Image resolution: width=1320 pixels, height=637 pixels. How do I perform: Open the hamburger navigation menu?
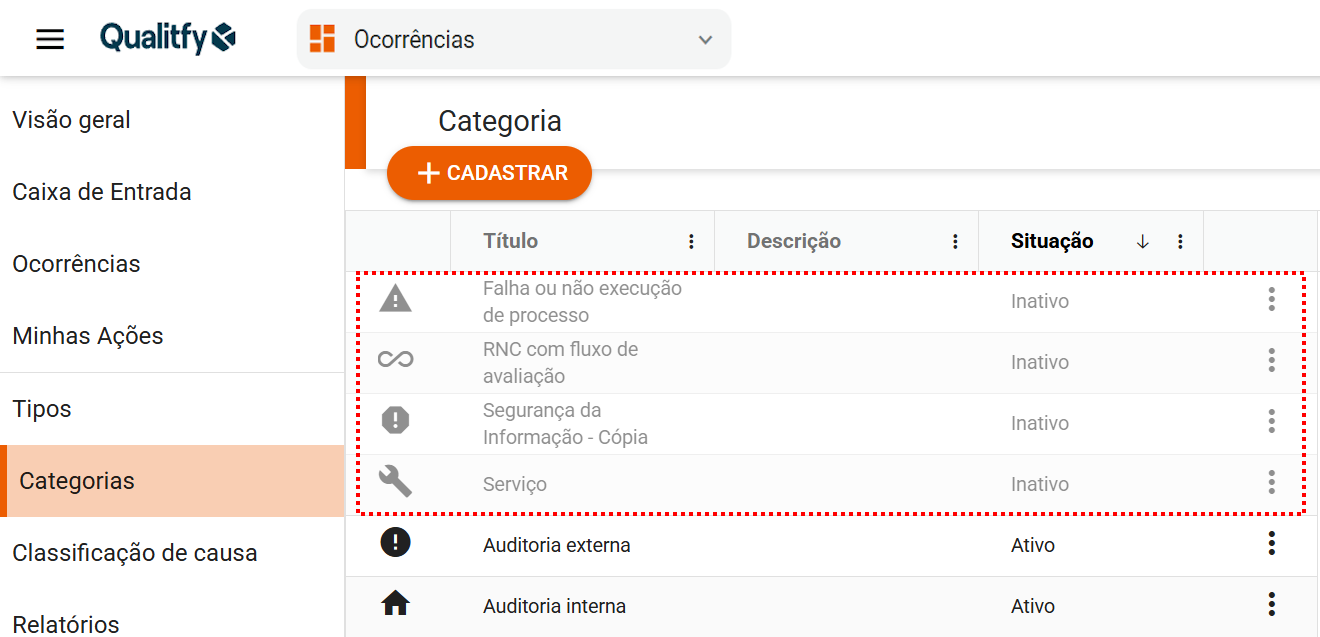pyautogui.click(x=50, y=40)
